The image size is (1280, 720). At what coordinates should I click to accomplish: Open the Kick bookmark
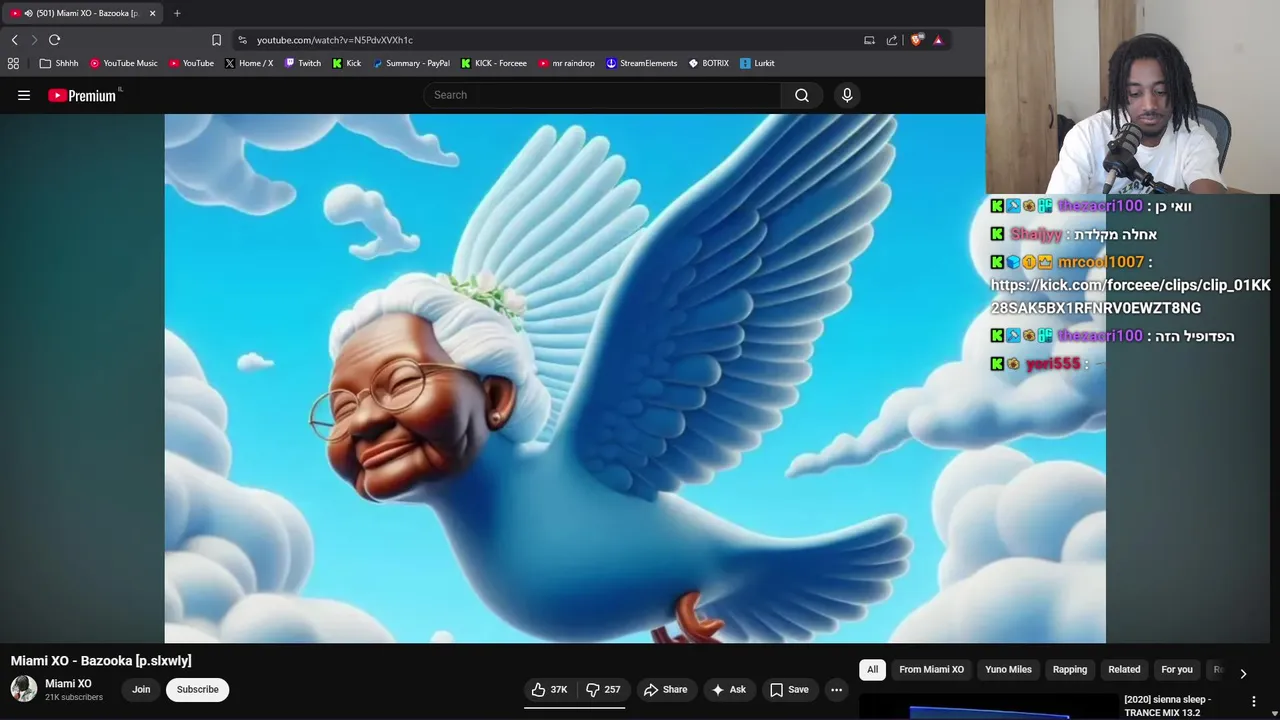[347, 63]
